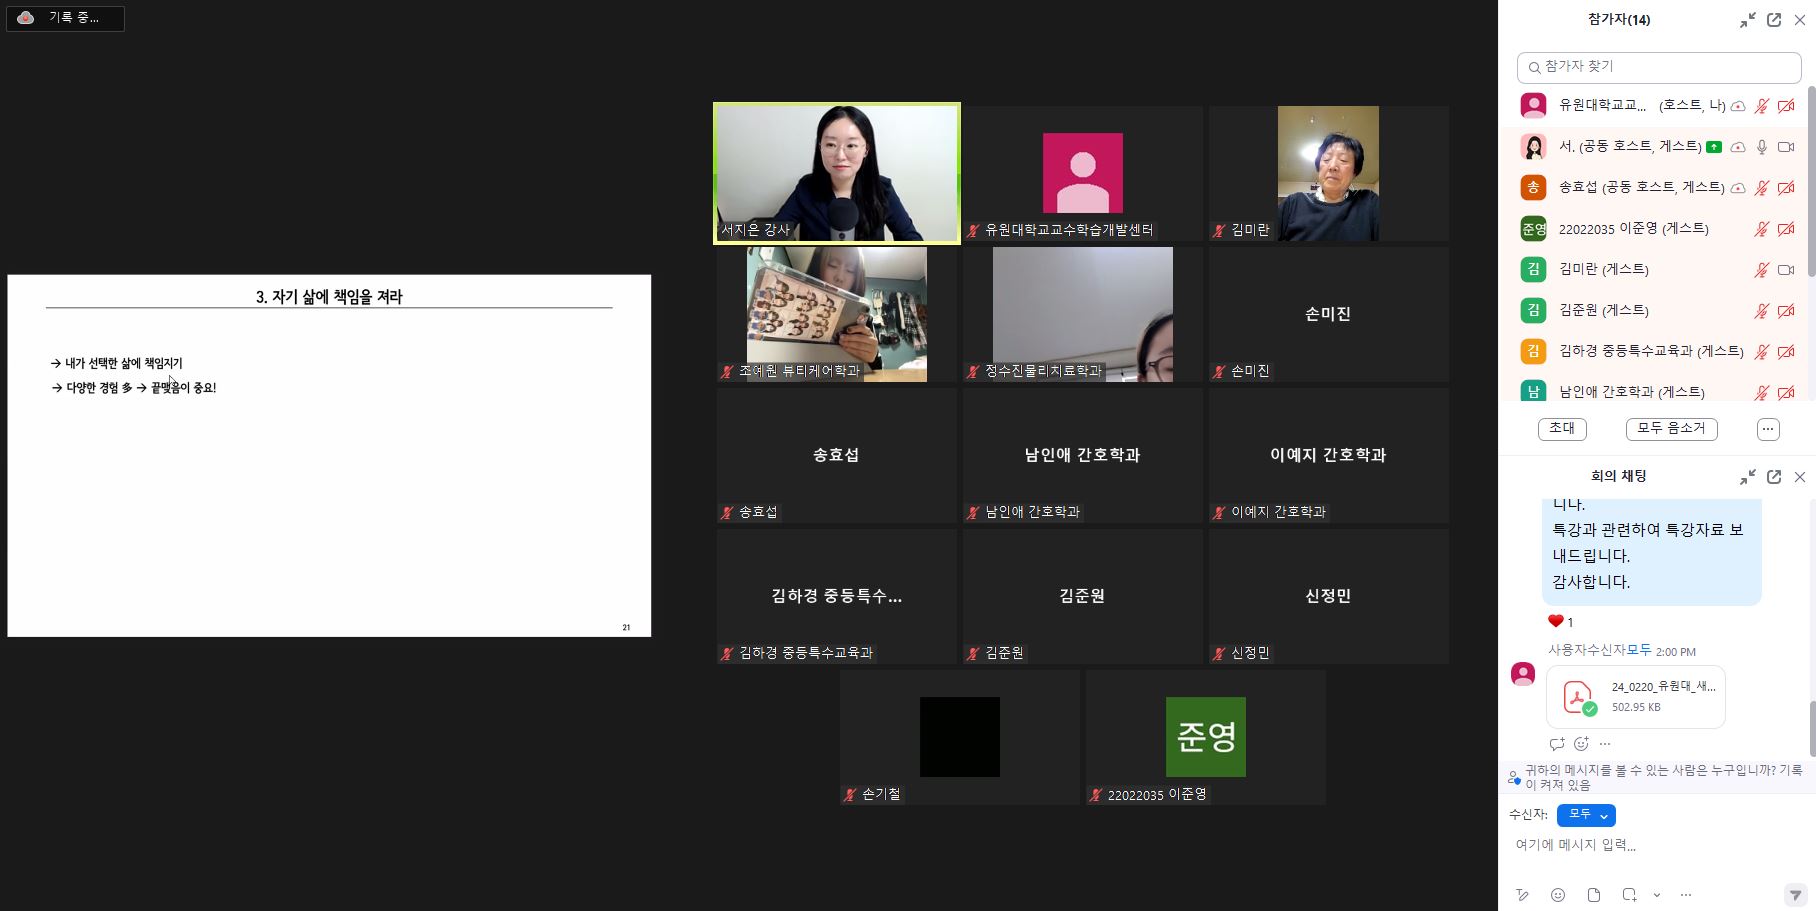The width and height of the screenshot is (1816, 911).
Task: Open the screenshot capture icon in chat toolbar
Action: (x=1627, y=895)
